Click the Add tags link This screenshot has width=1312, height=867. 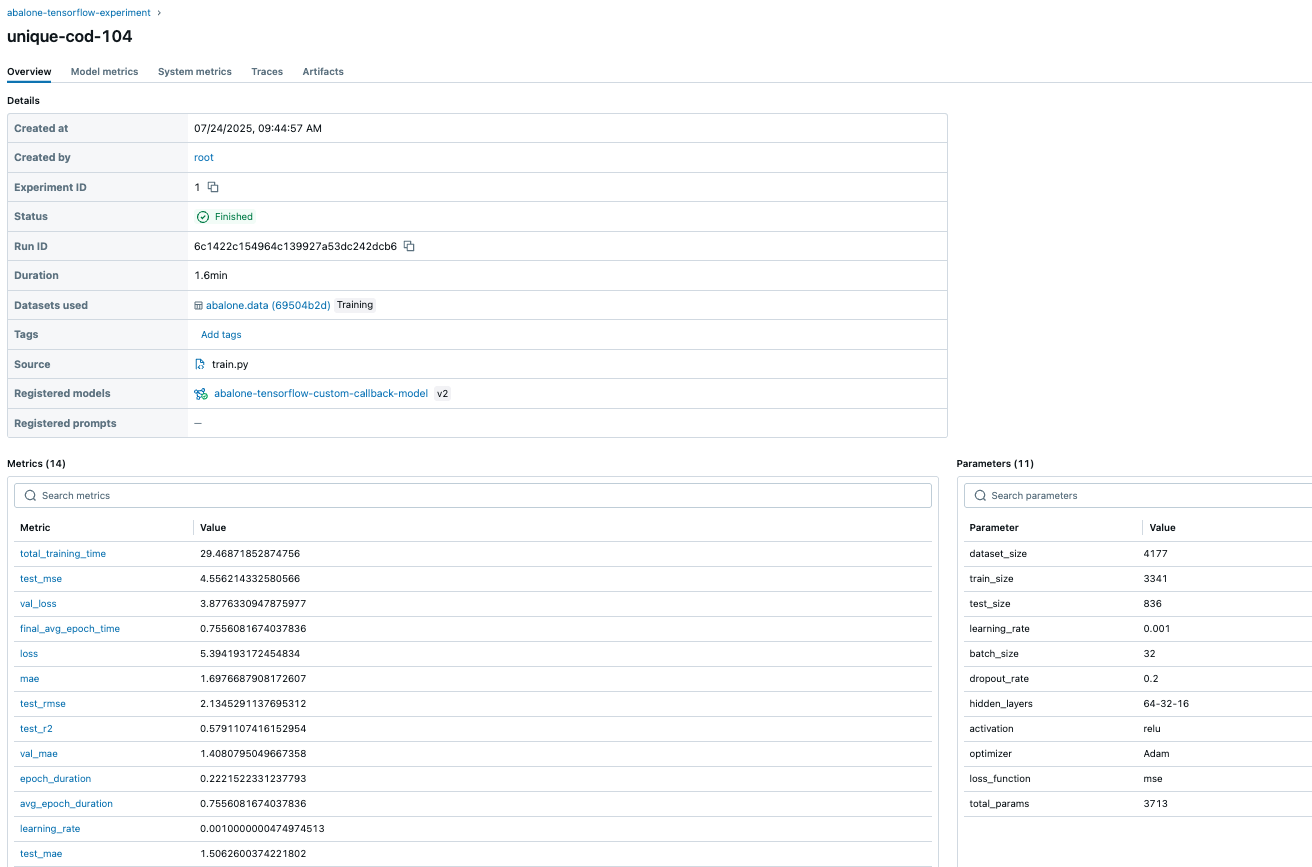coord(221,334)
